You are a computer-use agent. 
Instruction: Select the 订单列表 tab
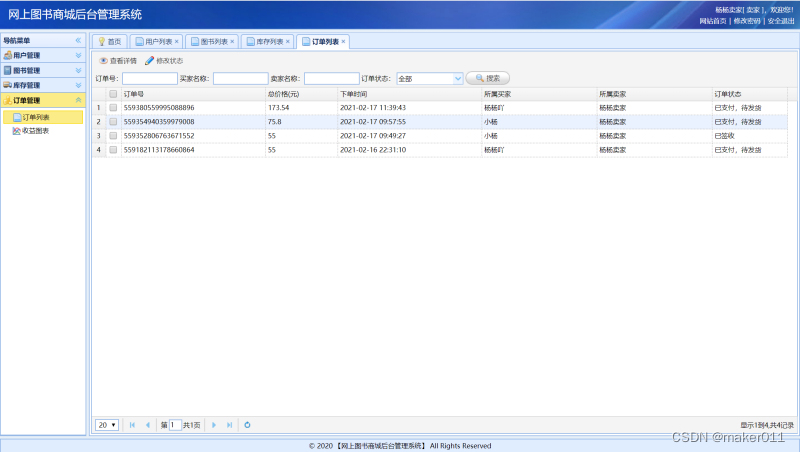click(x=321, y=42)
